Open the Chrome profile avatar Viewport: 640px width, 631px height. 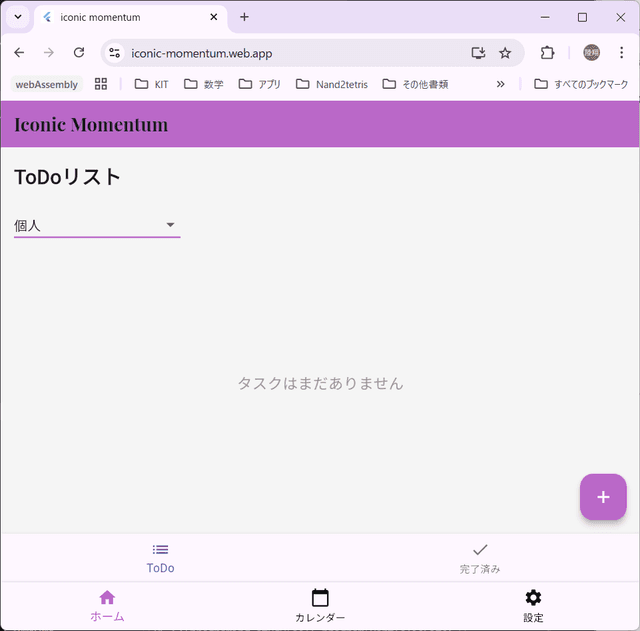click(591, 53)
